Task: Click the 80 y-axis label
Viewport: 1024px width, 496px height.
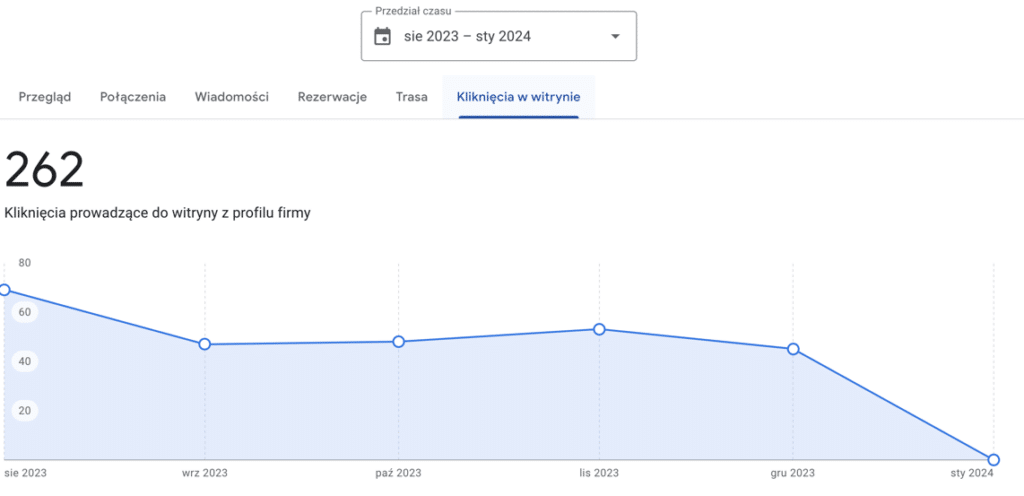Action: click(x=25, y=263)
